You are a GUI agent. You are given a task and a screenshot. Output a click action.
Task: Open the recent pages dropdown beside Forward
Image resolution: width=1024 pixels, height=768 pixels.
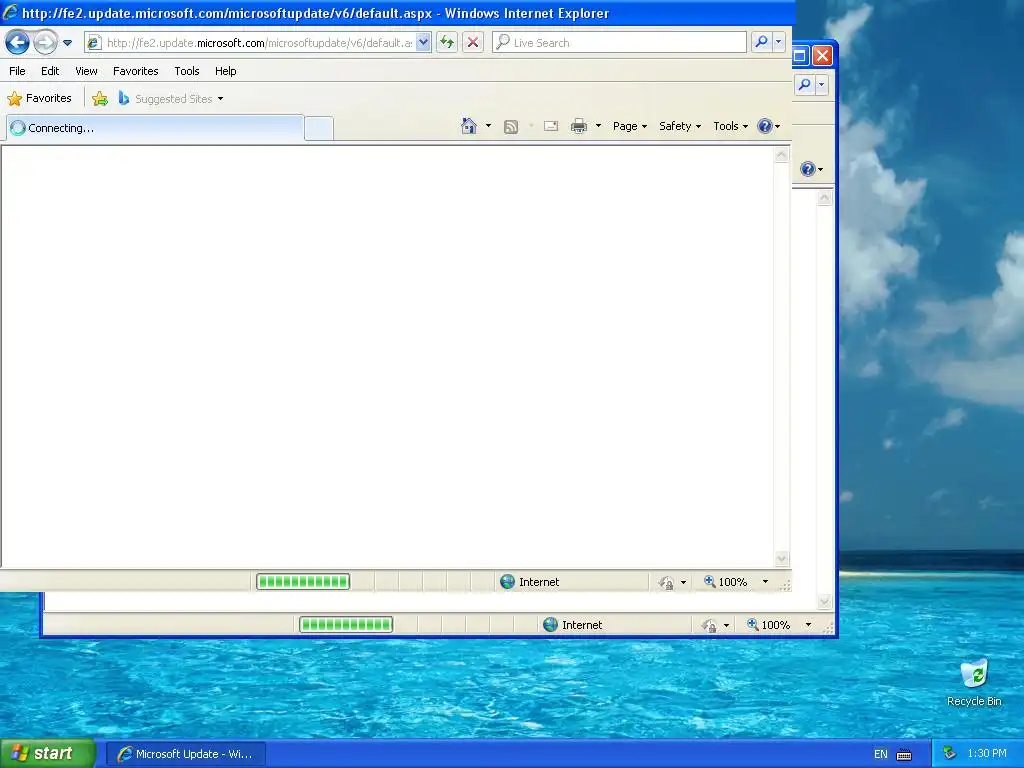coord(67,43)
